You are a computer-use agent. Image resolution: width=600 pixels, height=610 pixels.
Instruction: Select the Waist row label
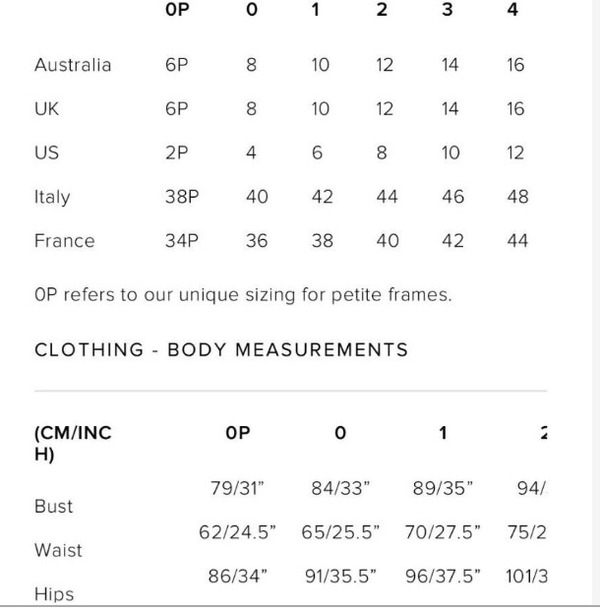pos(58,550)
